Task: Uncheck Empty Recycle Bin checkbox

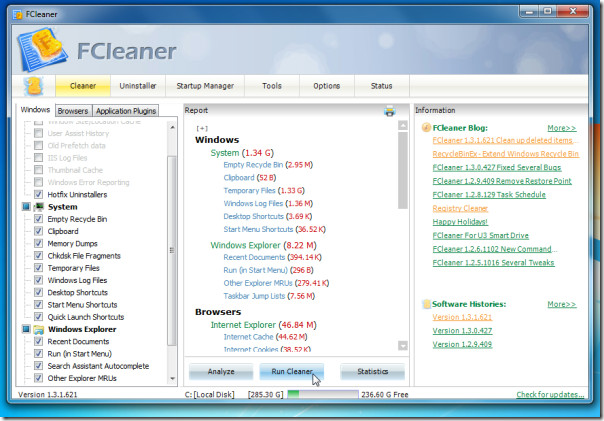Action: 38,219
